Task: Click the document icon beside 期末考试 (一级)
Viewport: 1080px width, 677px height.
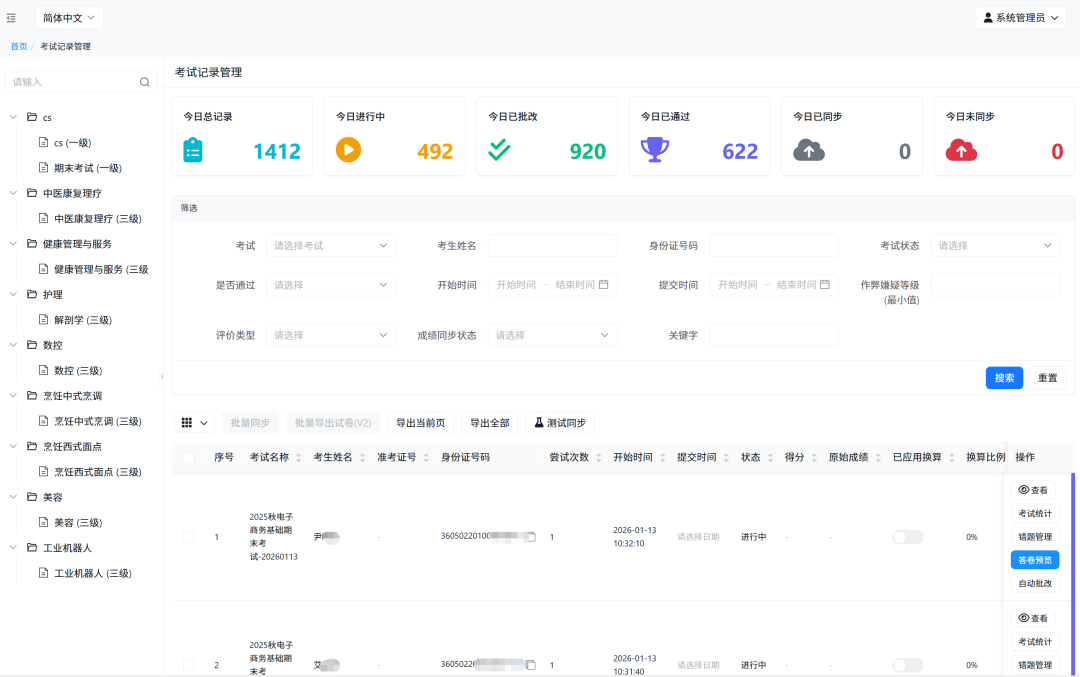Action: [x=43, y=167]
